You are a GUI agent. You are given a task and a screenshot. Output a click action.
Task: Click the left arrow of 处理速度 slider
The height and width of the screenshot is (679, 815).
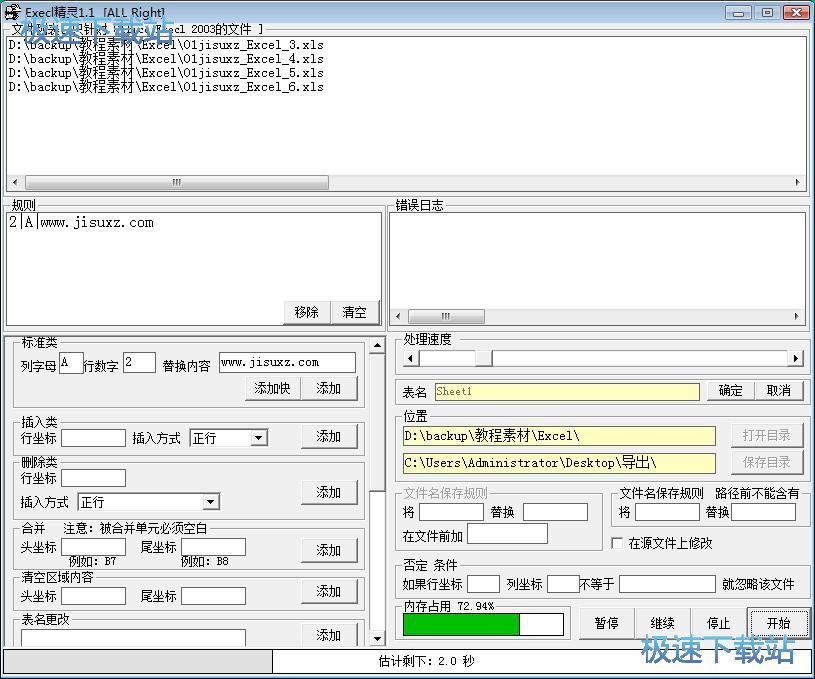(x=411, y=358)
